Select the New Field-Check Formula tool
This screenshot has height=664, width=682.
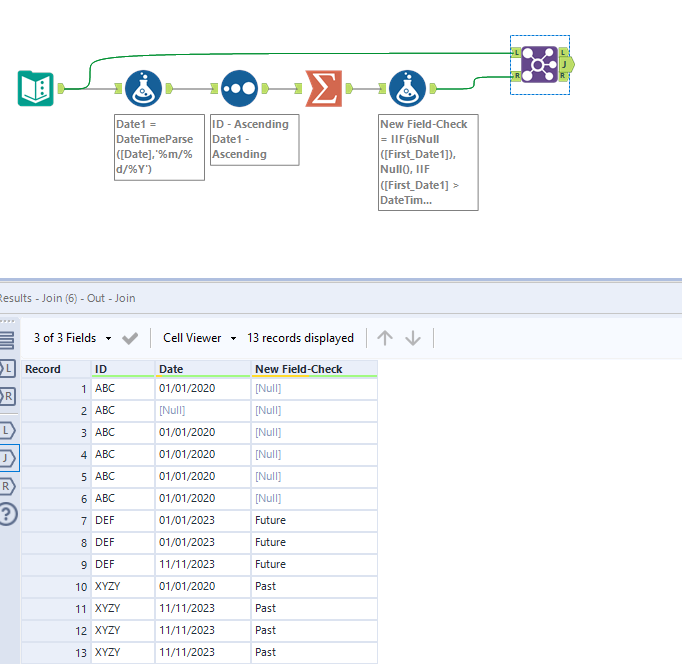407,88
